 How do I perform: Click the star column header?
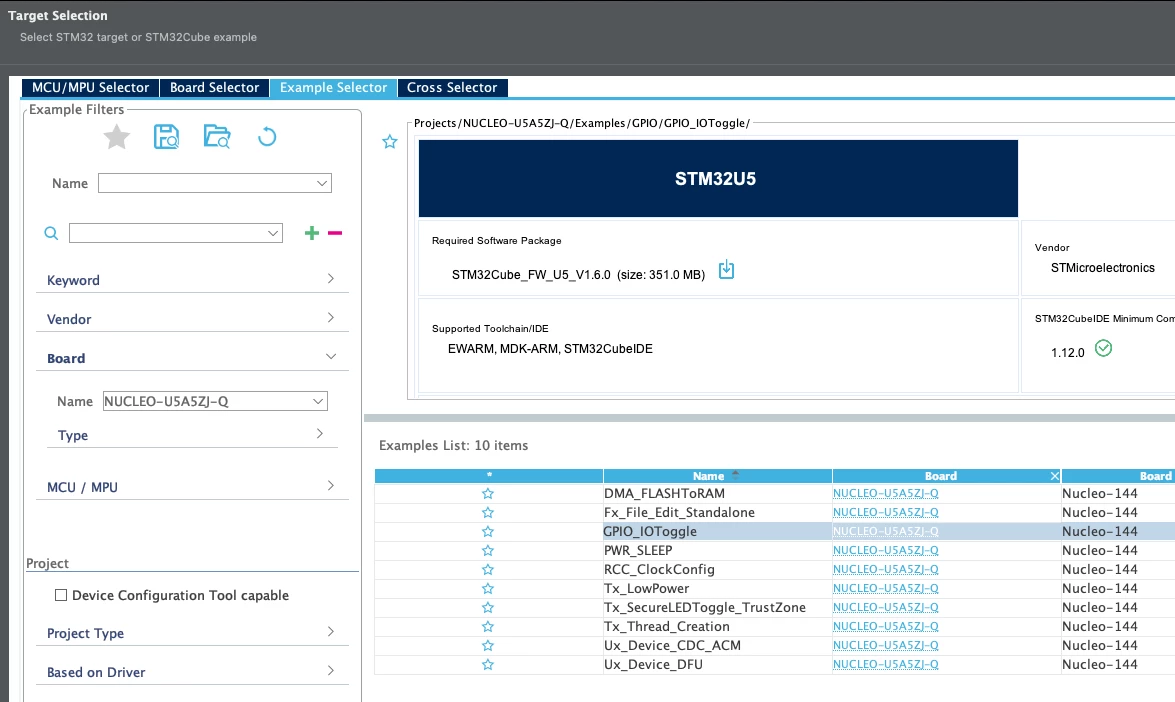pyautogui.click(x=489, y=476)
